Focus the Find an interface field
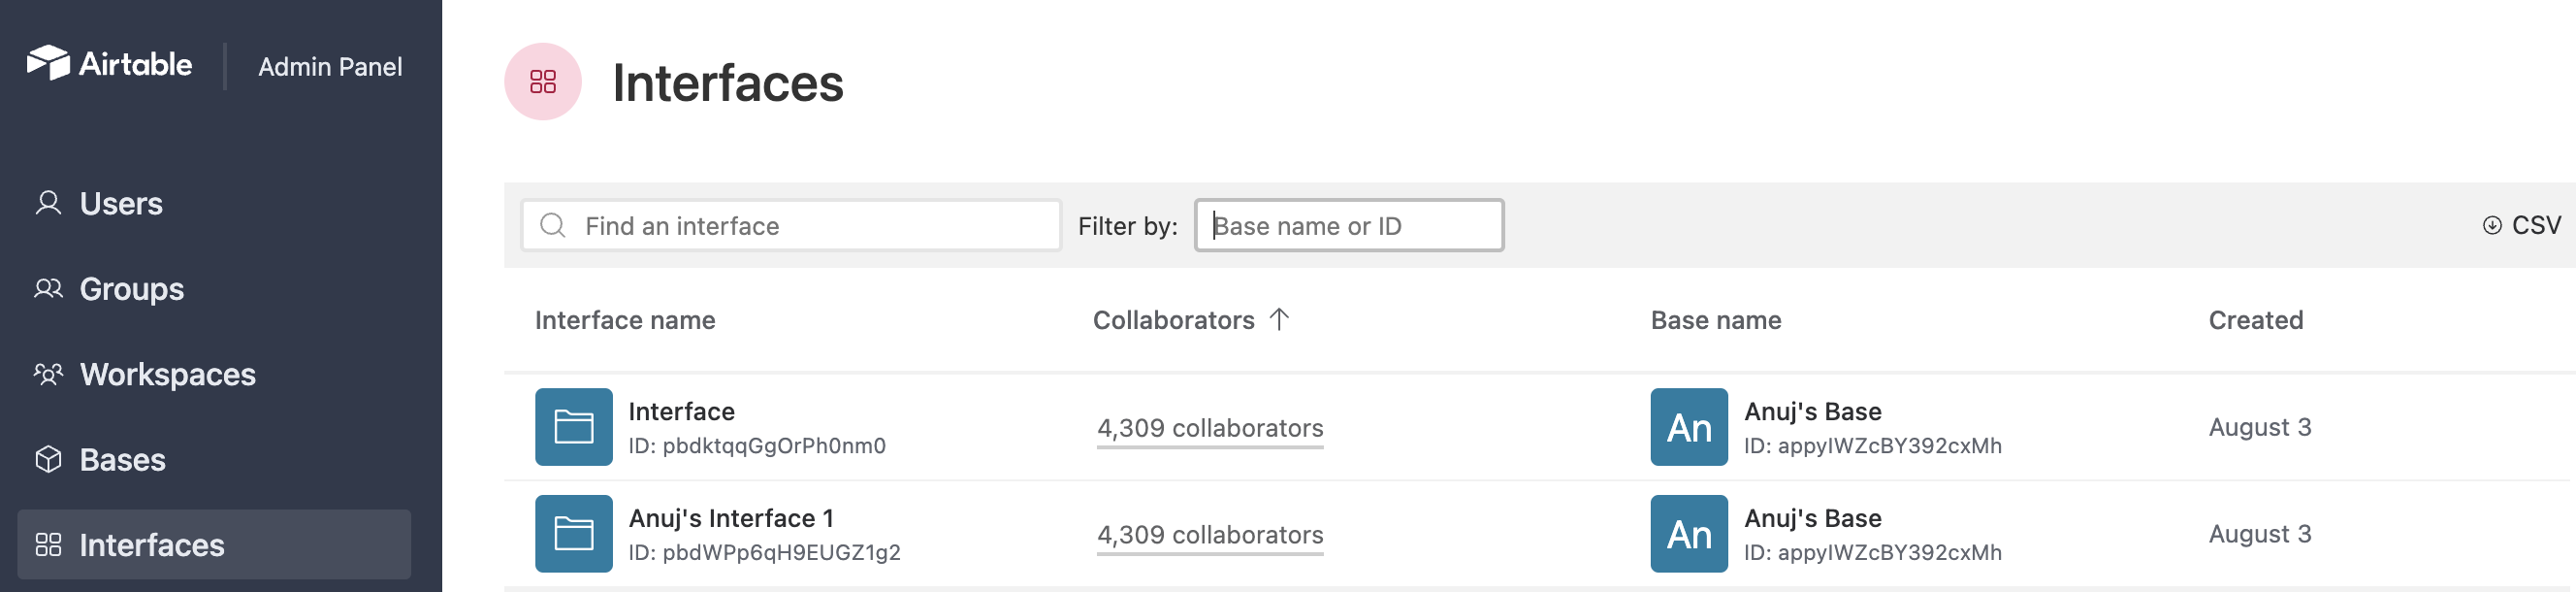Image resolution: width=2576 pixels, height=592 pixels. [x=791, y=226]
